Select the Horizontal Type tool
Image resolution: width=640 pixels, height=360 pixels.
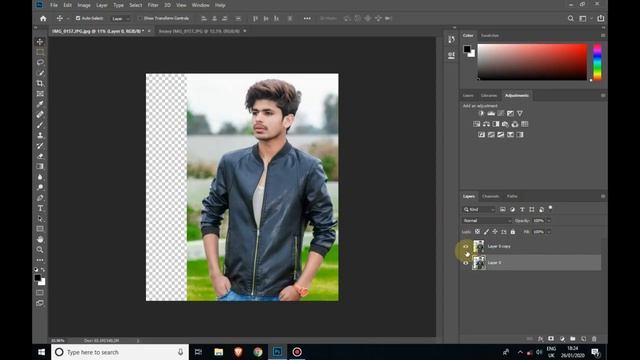pyautogui.click(x=40, y=208)
